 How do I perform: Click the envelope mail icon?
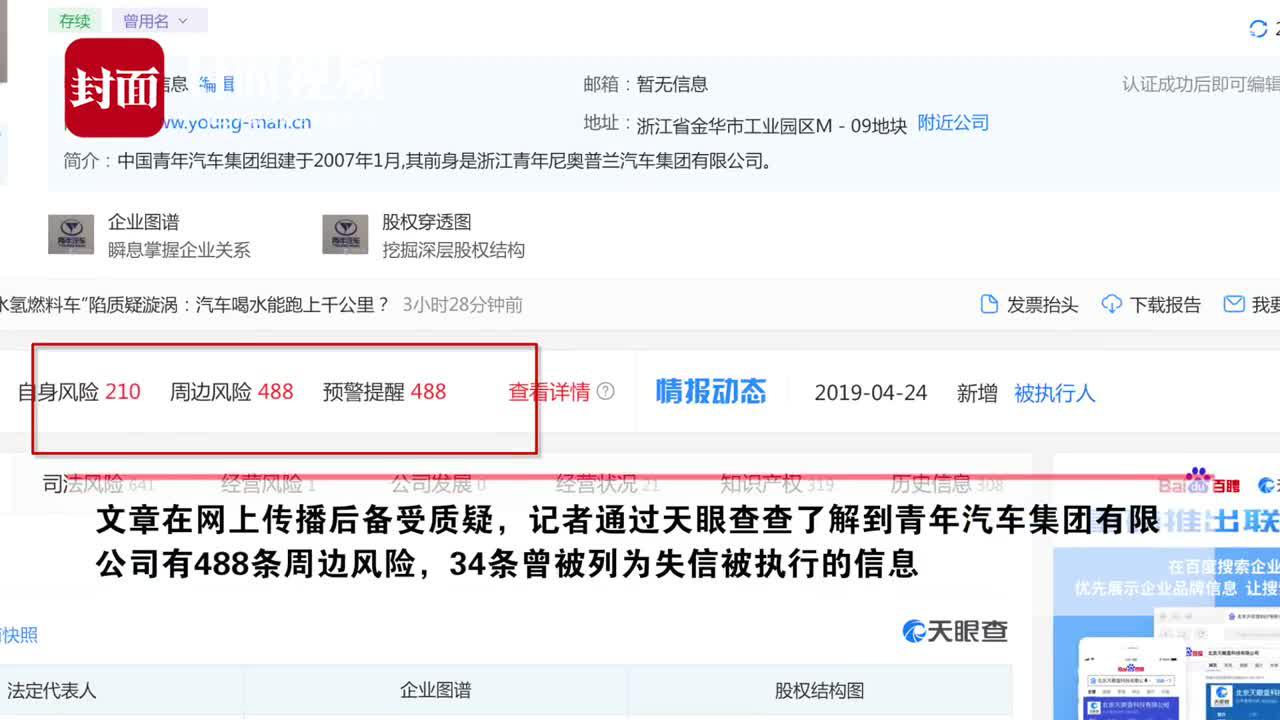tap(1234, 304)
